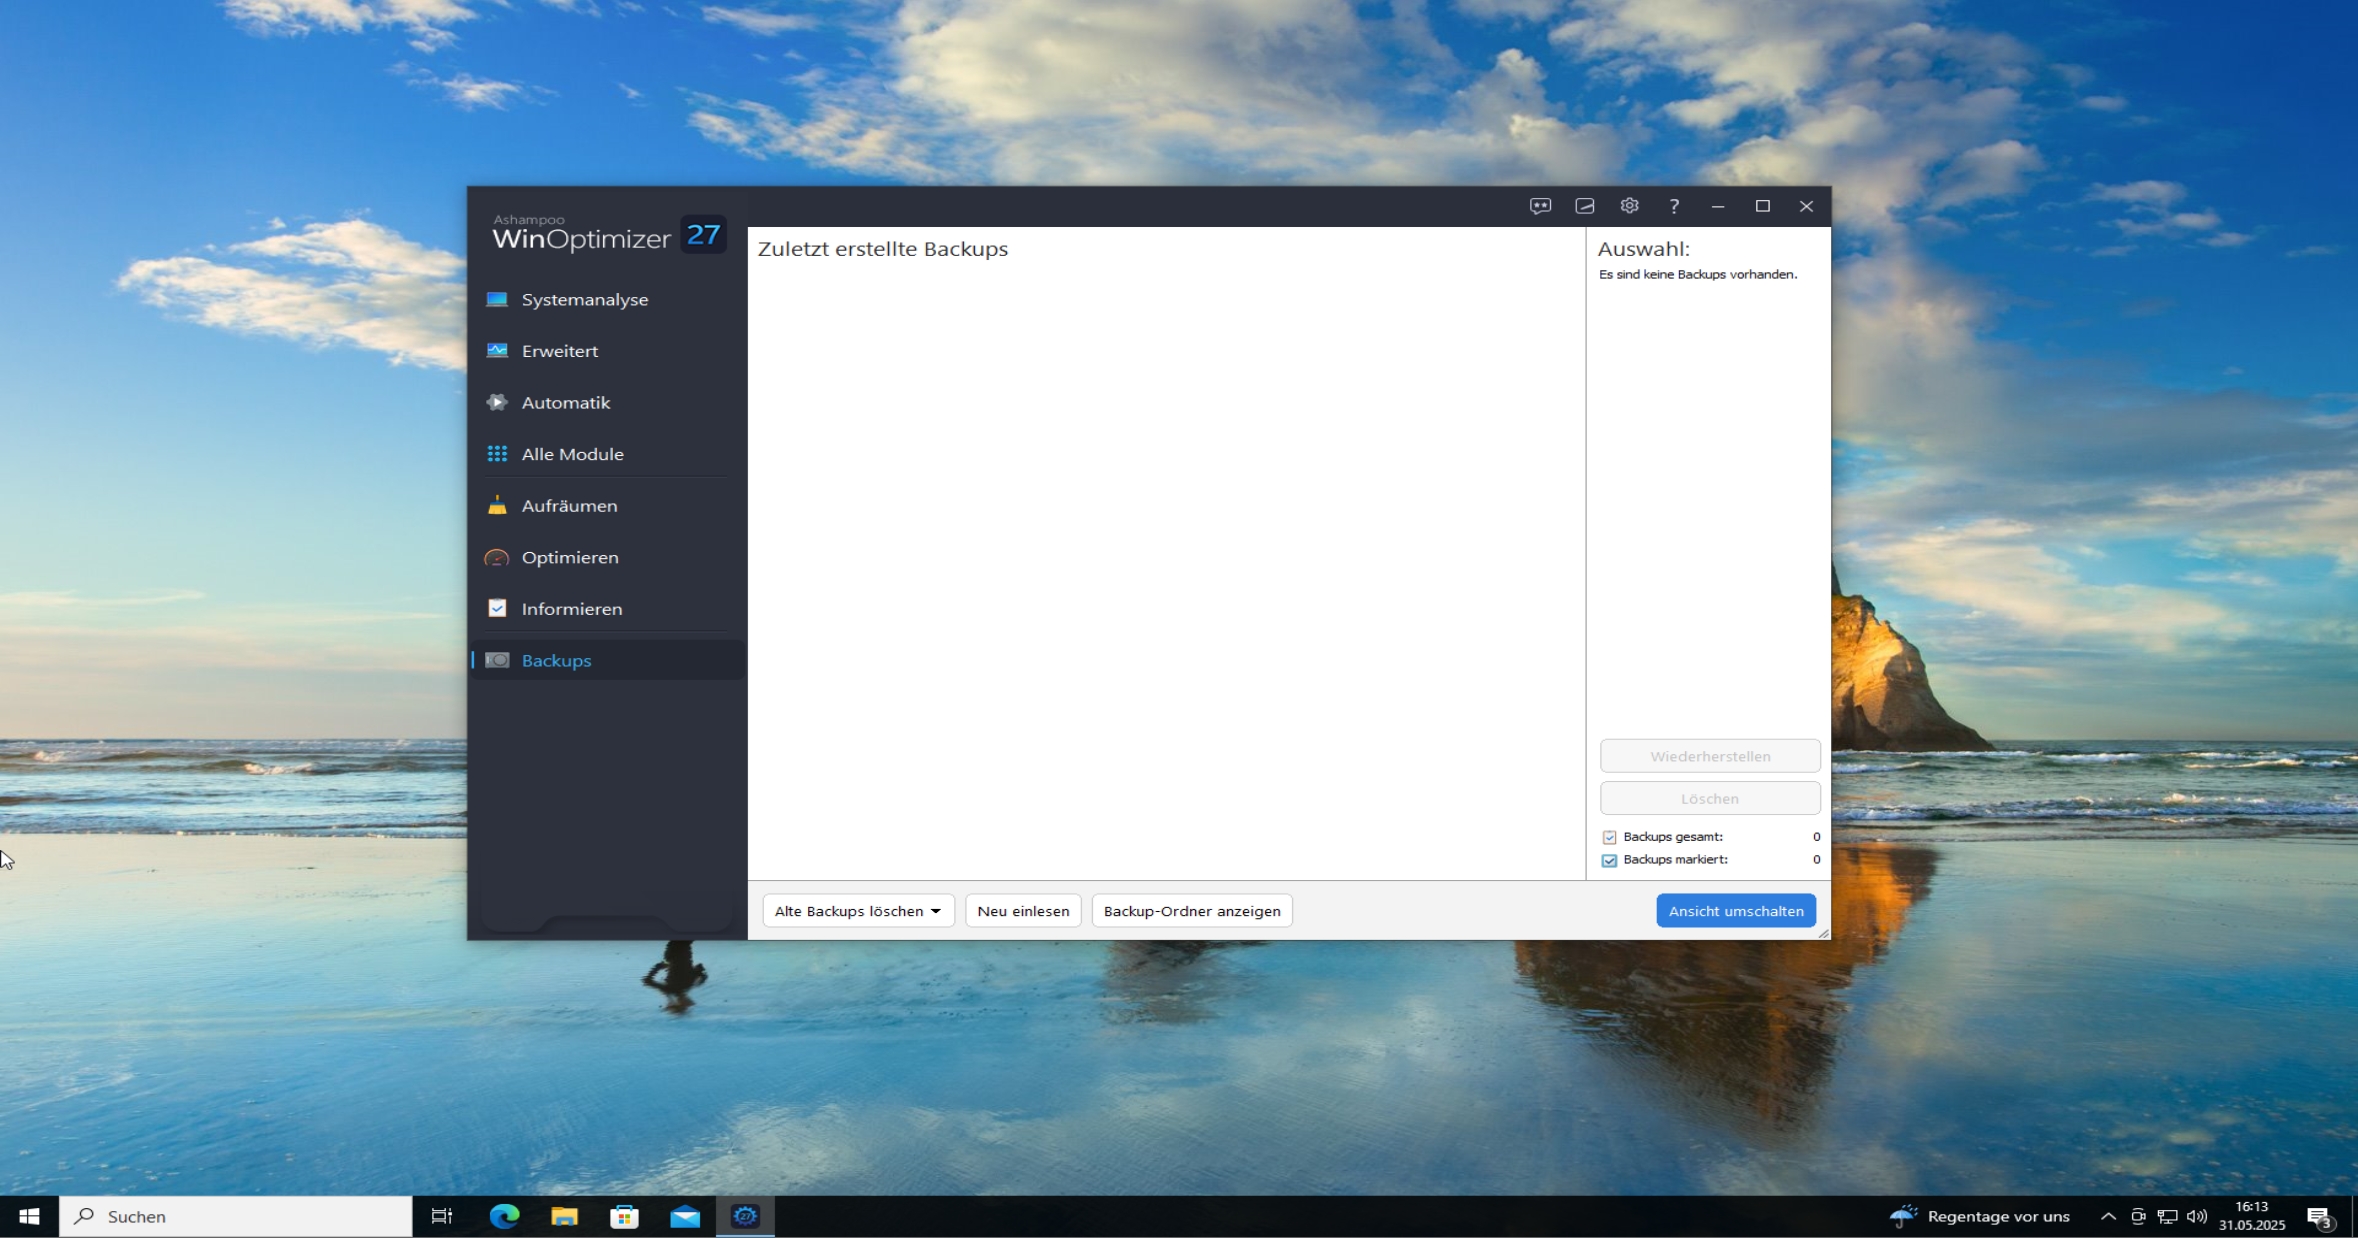Click the Aufräumen broom icon
This screenshot has width=2358, height=1238.
pyautogui.click(x=497, y=505)
